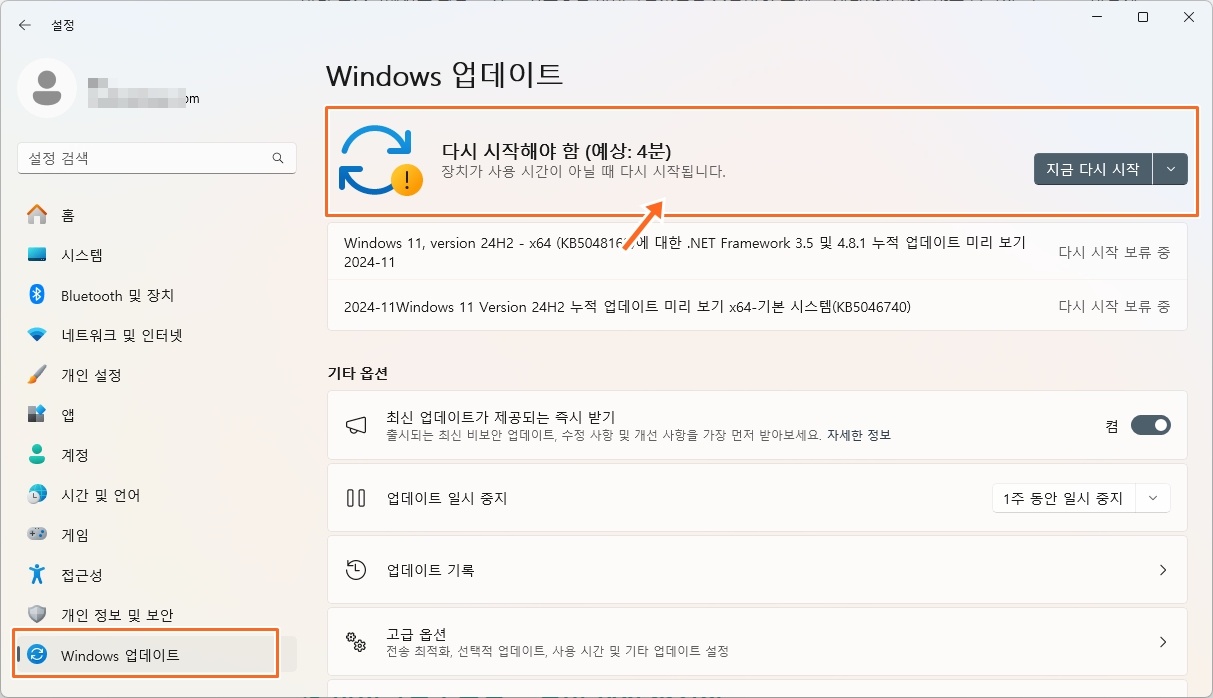Screen dimensions: 1213x698
Task: Click the 1주 동안 일시 중지 button
Action: (1065, 498)
